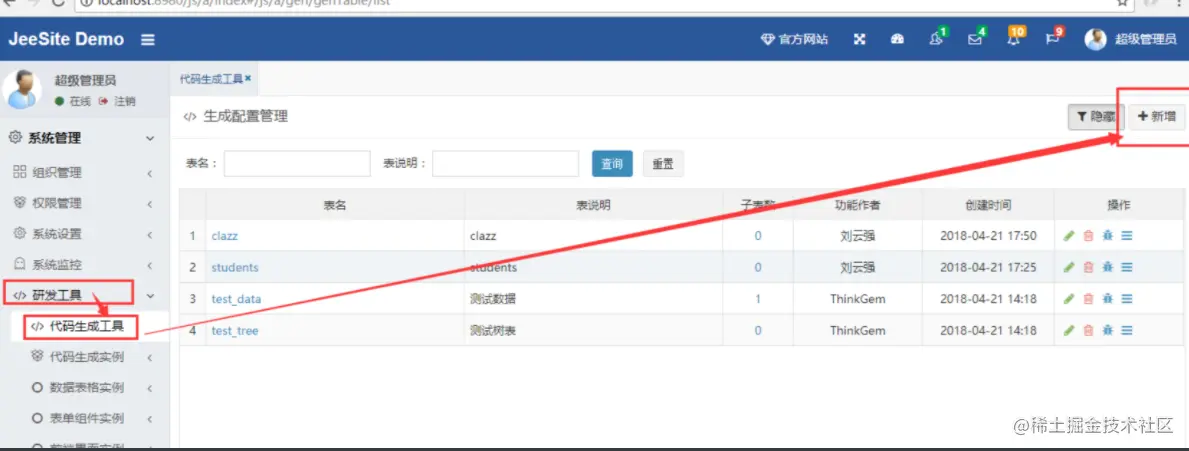
Task: Focus the 表名 search input field
Action: click(297, 164)
